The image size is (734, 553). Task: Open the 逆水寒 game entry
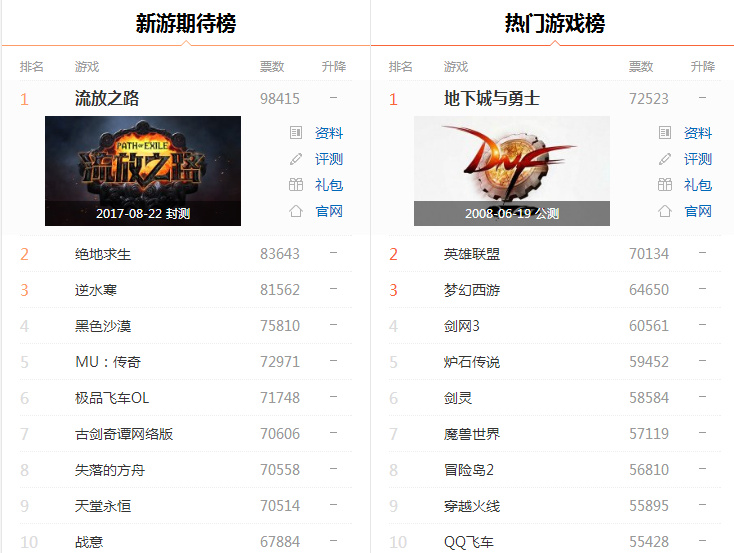click(95, 290)
